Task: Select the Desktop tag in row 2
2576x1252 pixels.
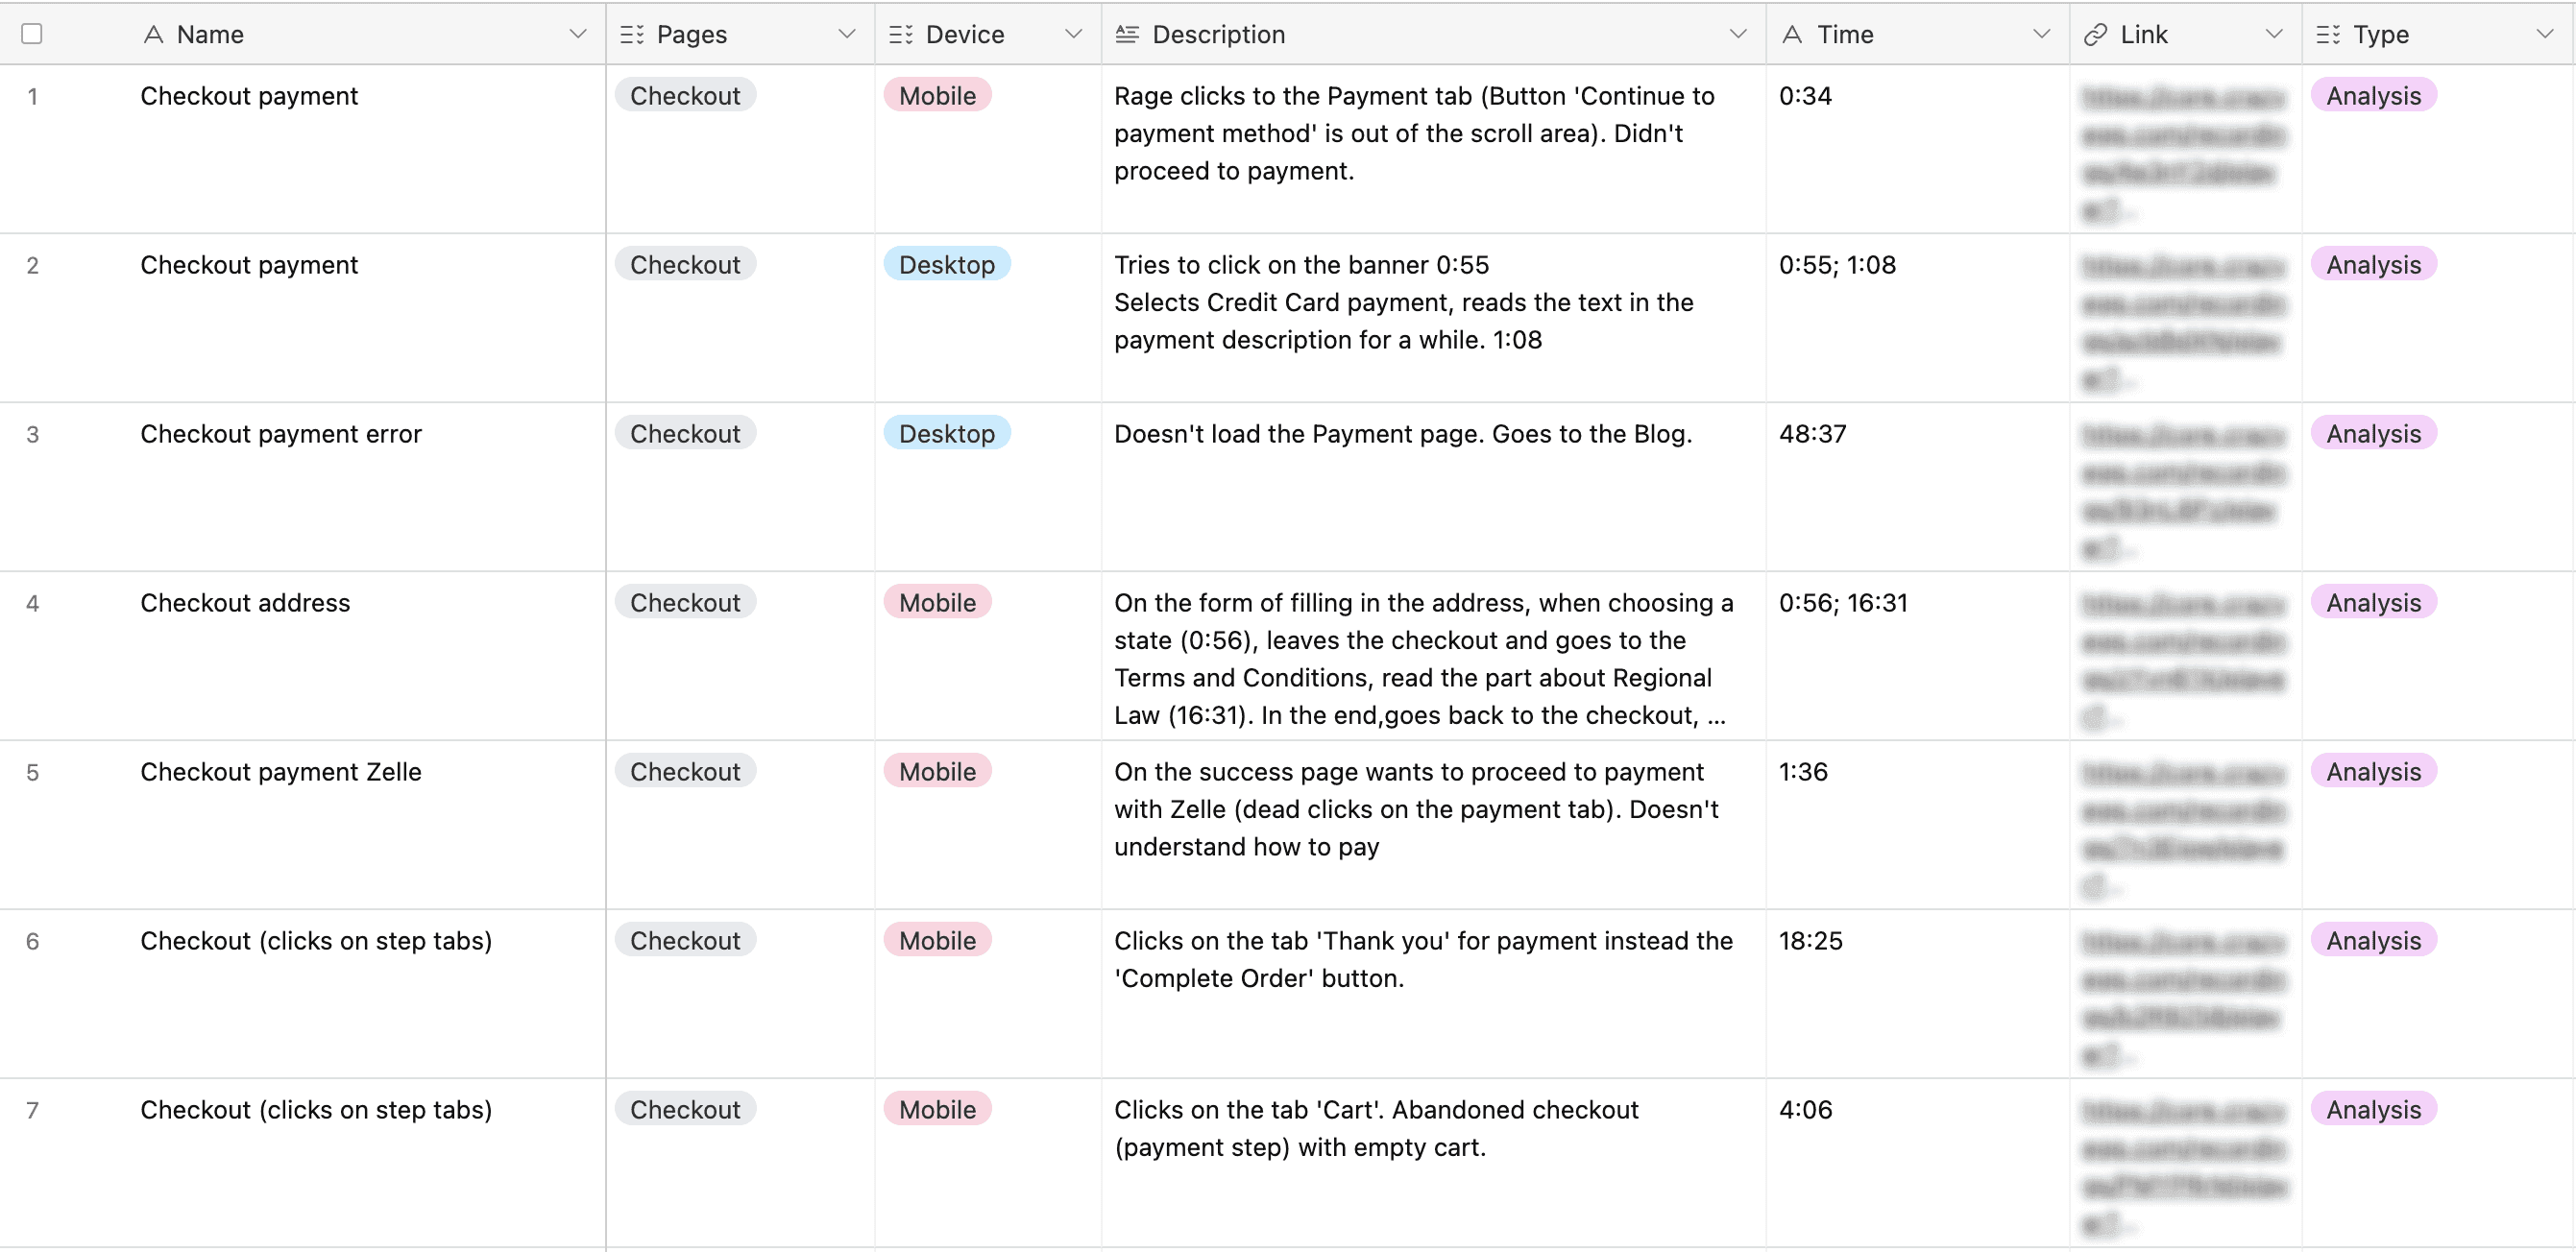Action: [x=947, y=265]
